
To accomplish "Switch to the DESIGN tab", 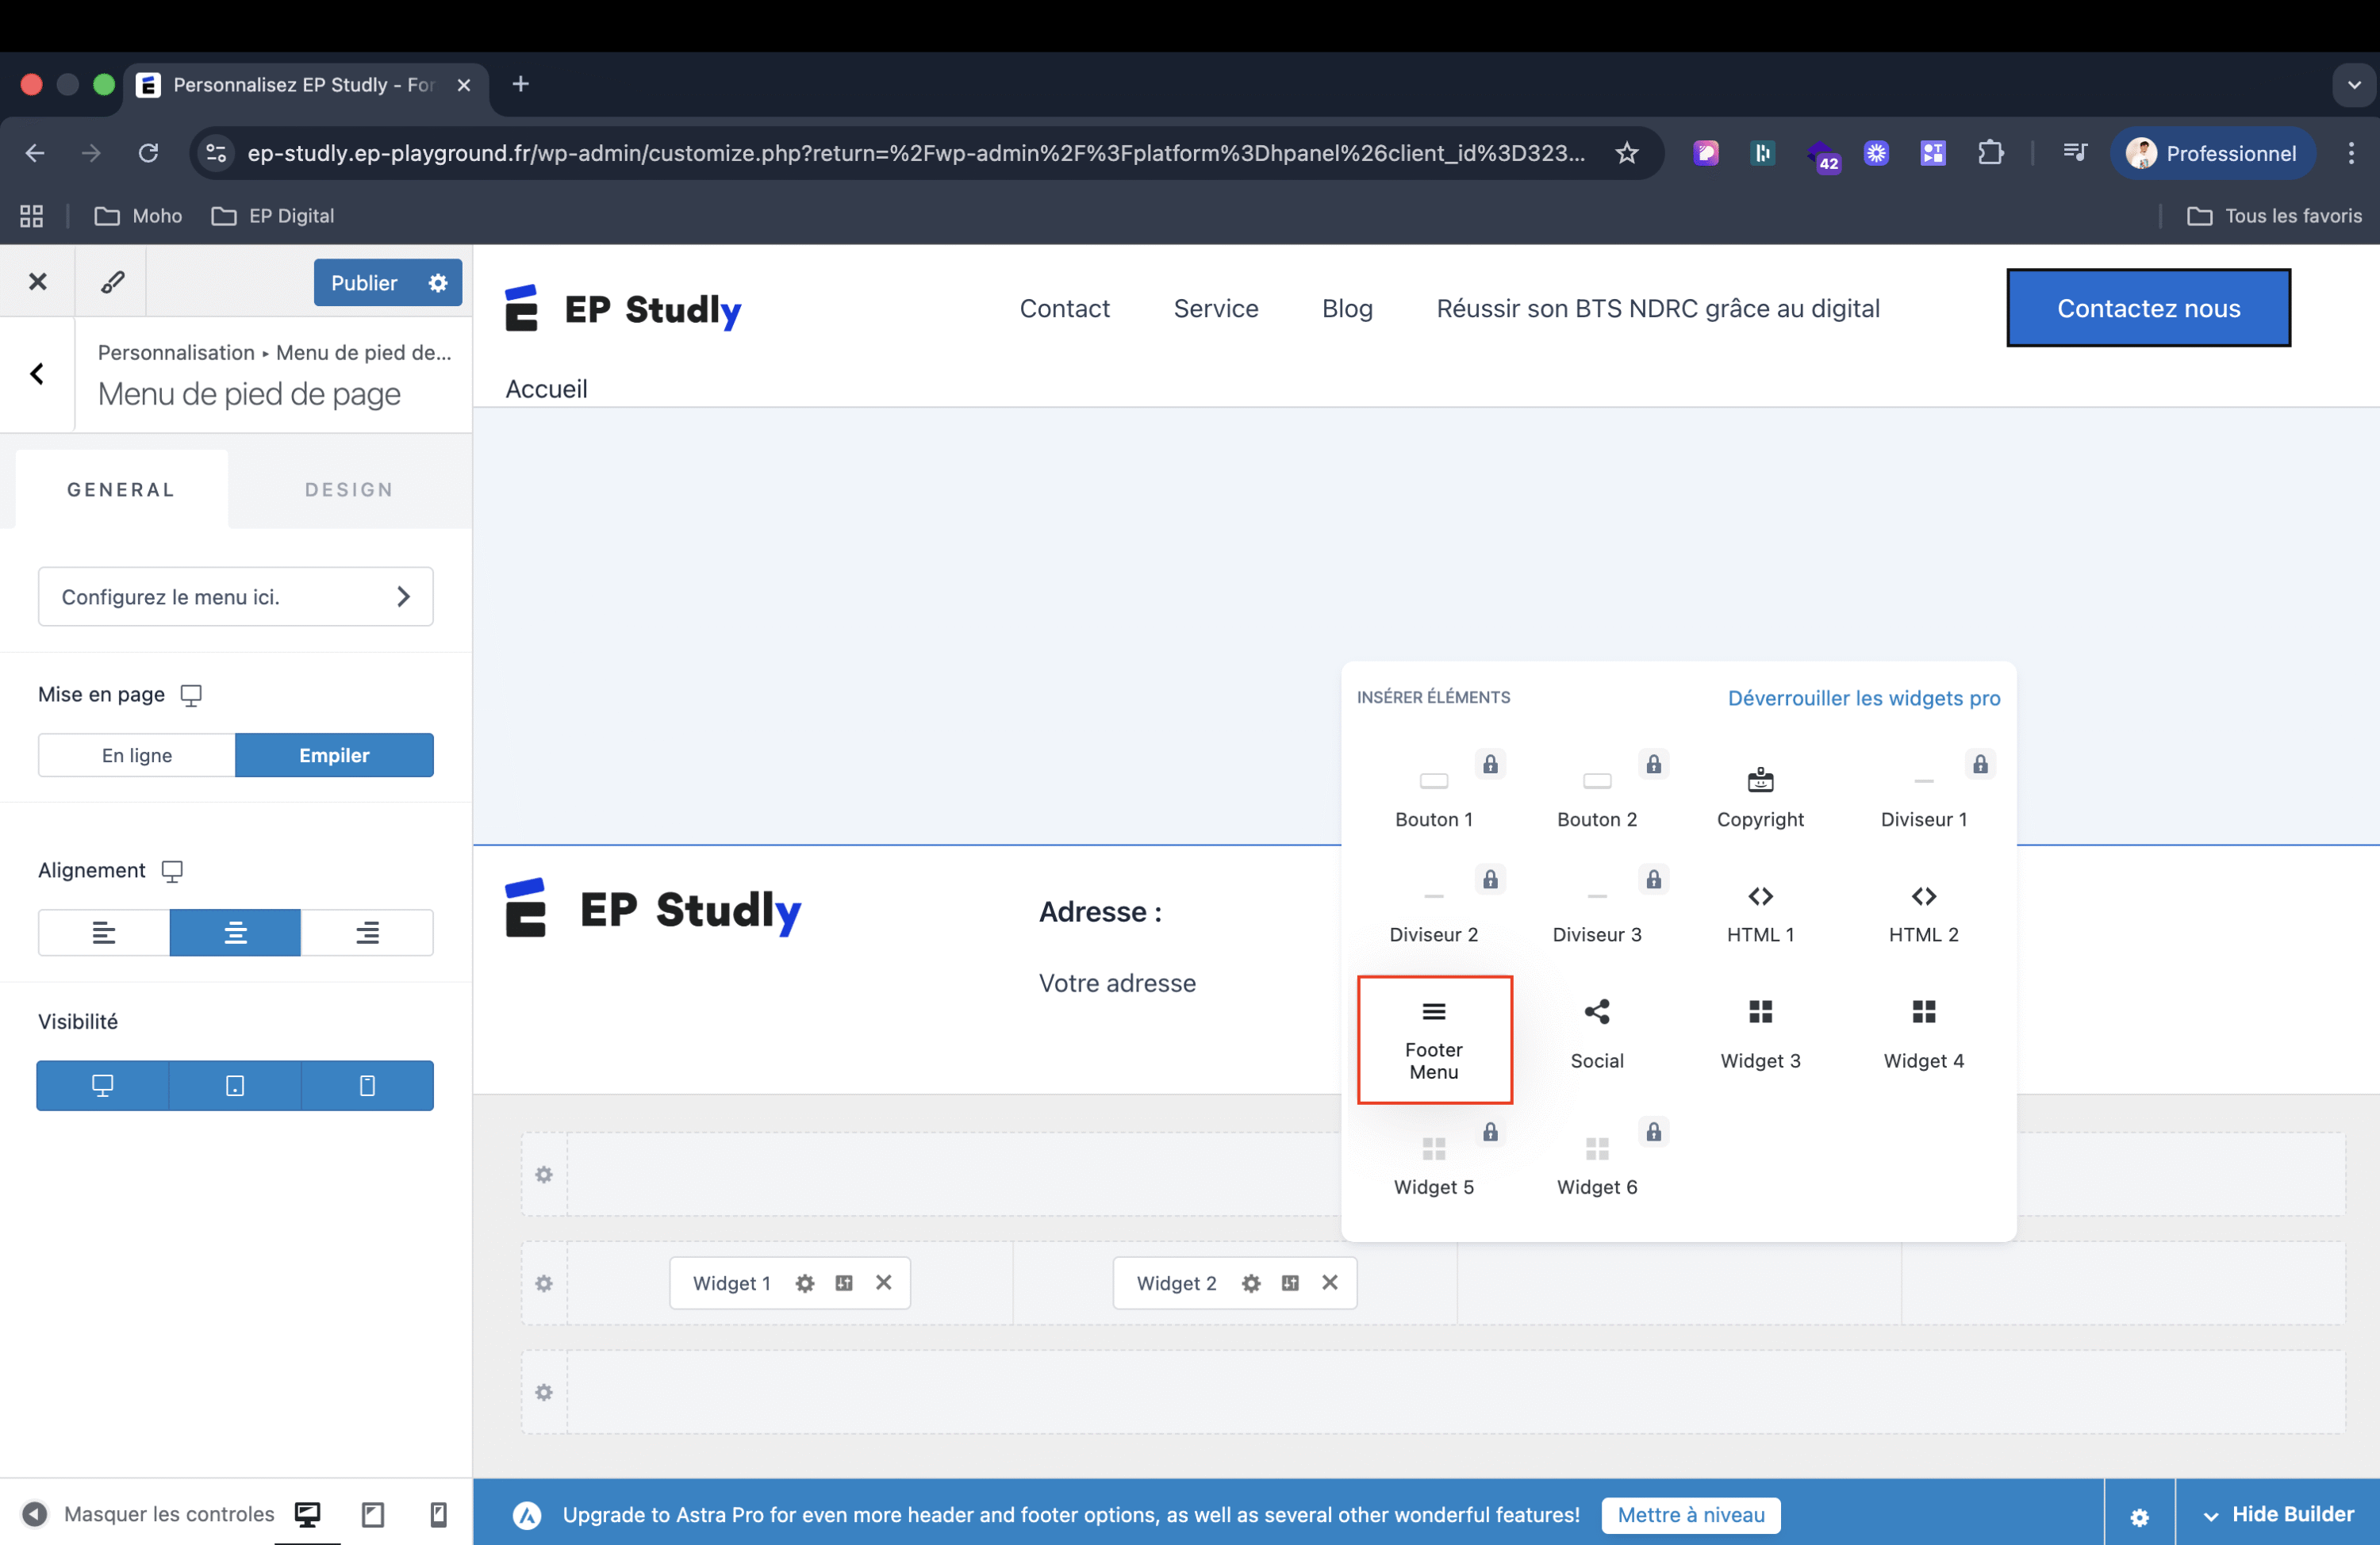I will coord(349,489).
